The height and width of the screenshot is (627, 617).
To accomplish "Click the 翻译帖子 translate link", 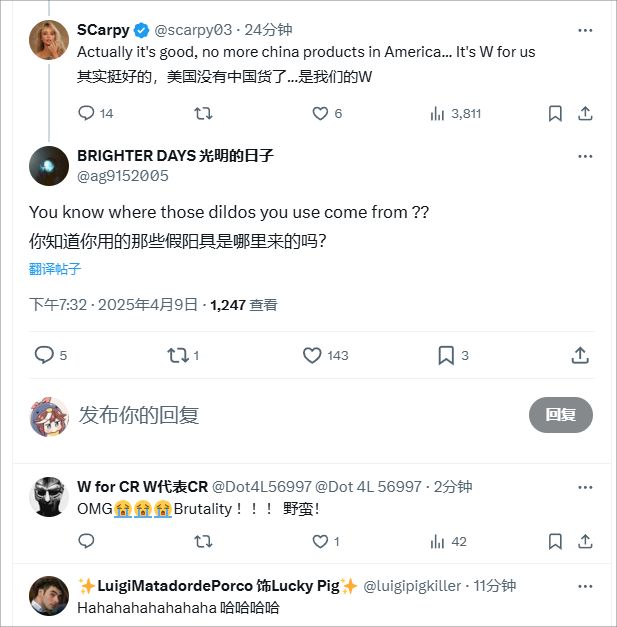I will click(x=55, y=269).
